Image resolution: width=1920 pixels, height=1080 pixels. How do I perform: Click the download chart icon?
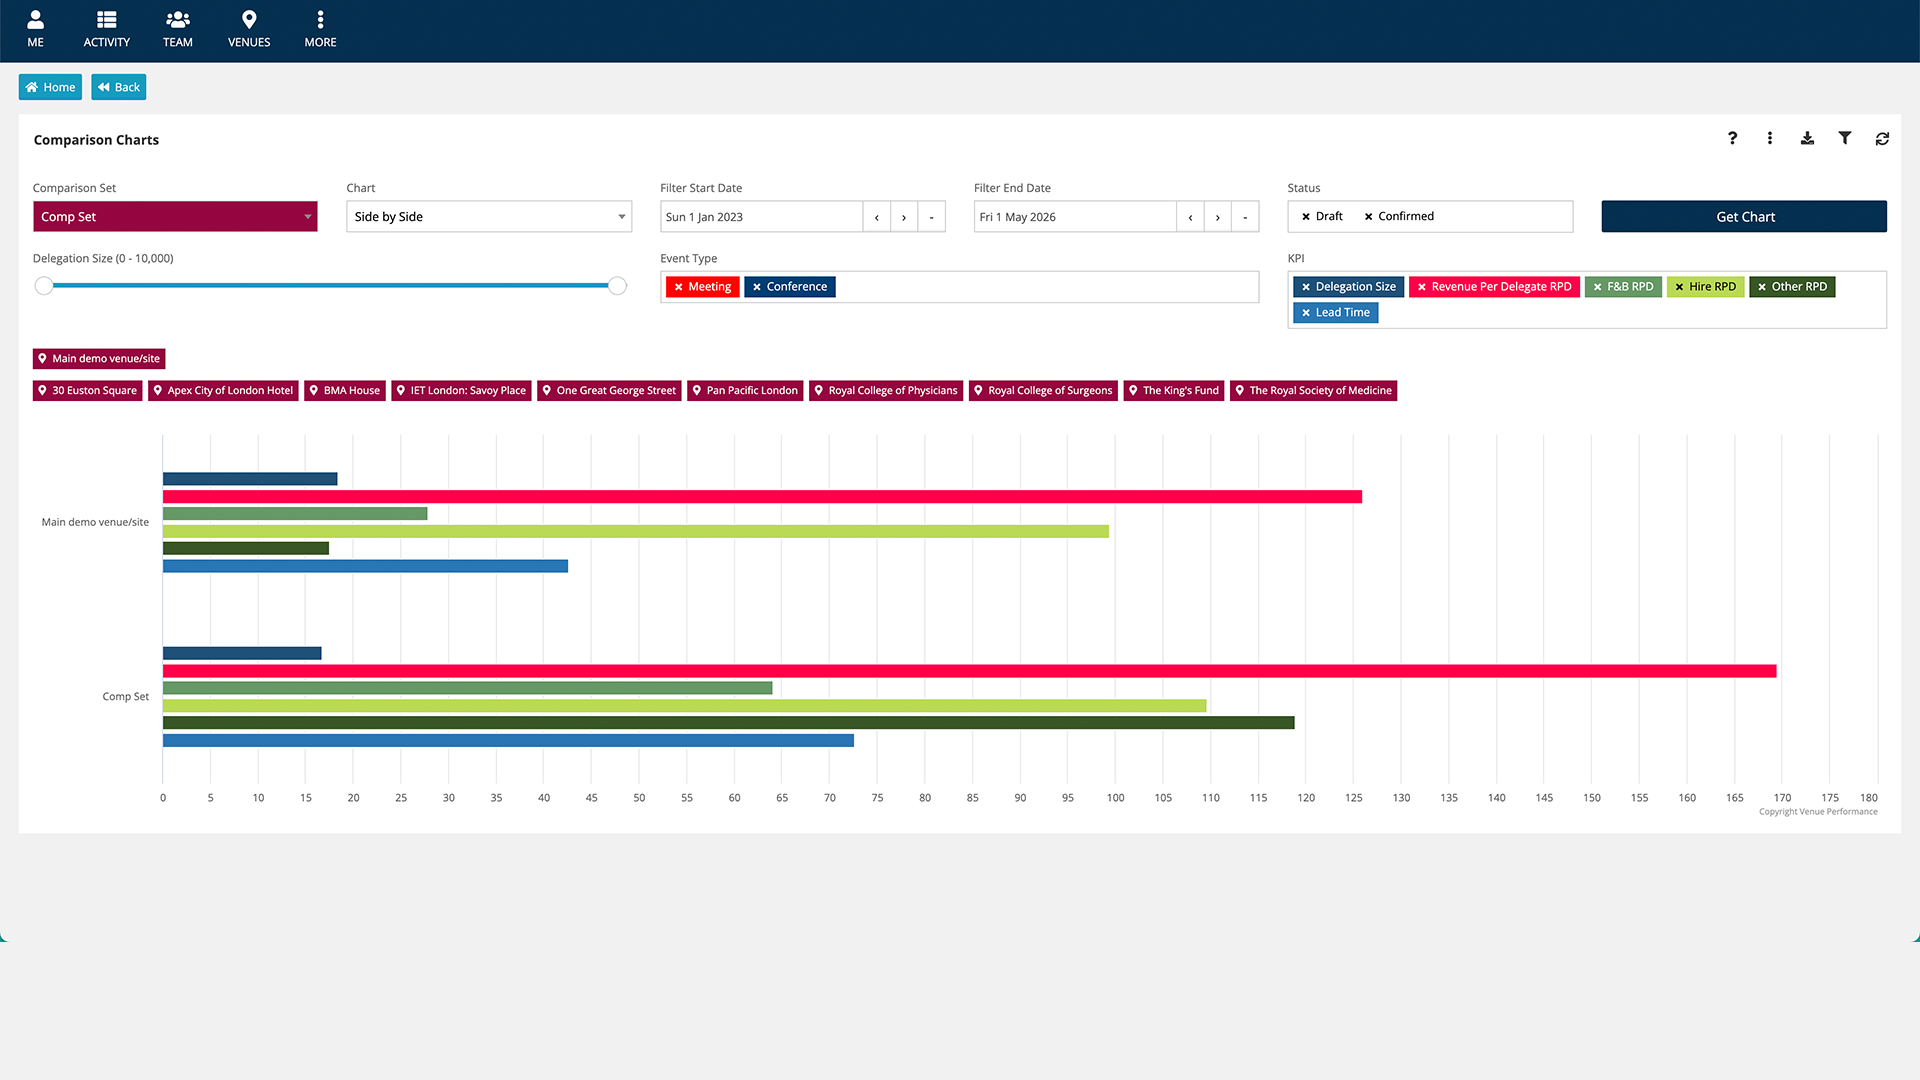[1807, 138]
